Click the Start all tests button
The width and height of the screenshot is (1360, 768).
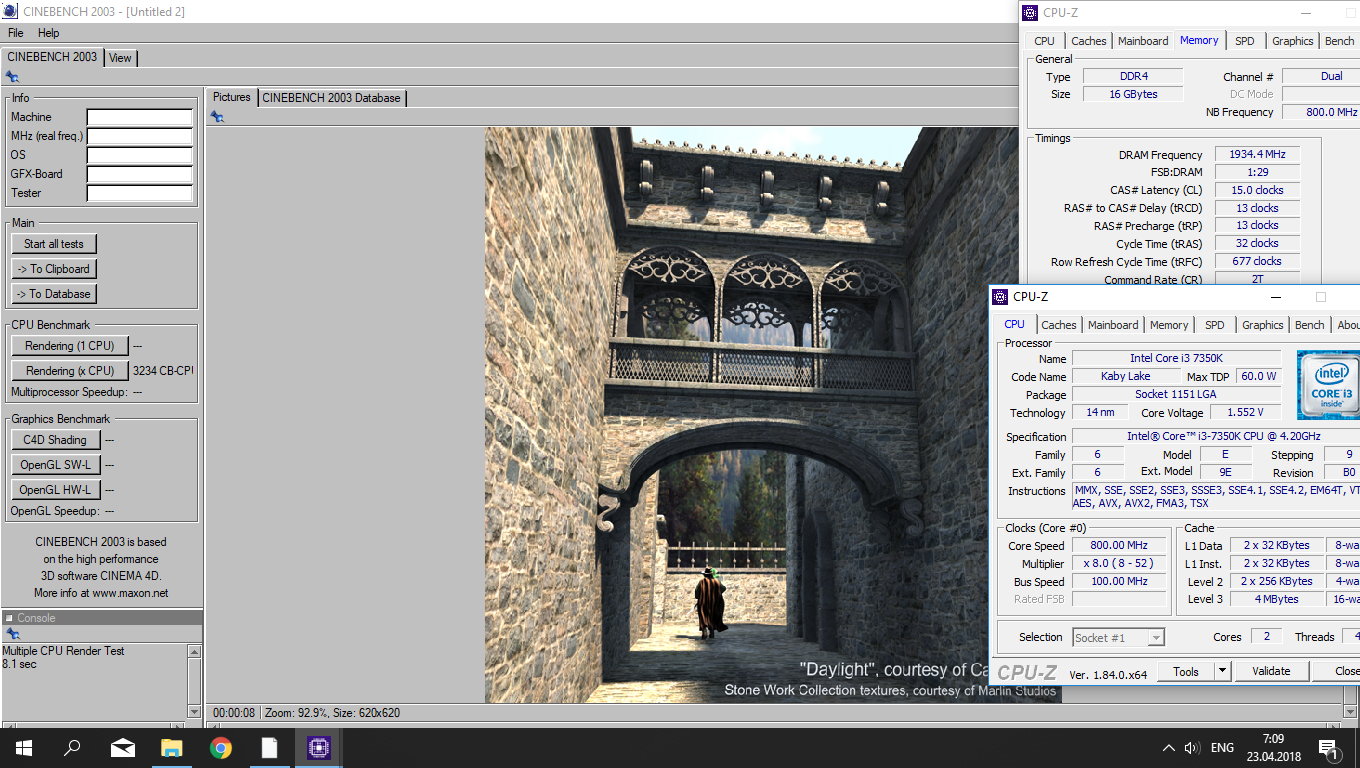54,244
